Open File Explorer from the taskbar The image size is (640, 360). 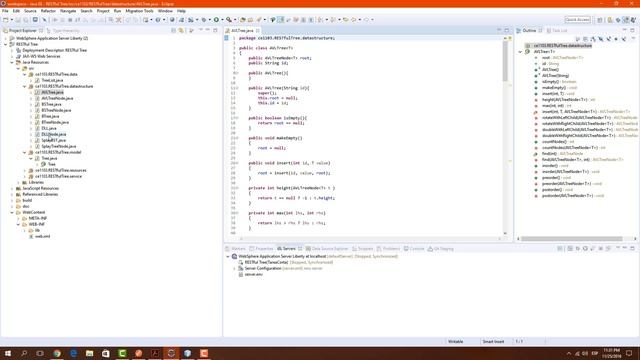point(89,353)
